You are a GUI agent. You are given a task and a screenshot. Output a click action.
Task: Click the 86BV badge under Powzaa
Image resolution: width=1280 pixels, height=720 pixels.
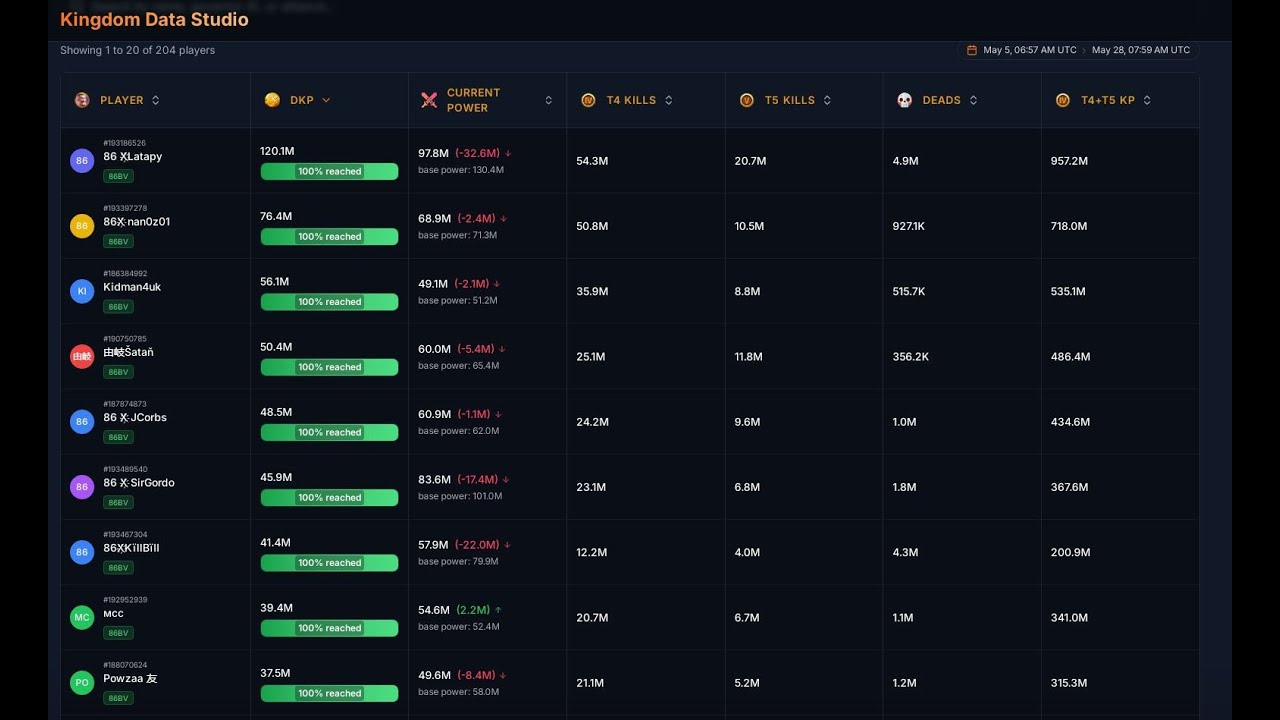(x=118, y=699)
